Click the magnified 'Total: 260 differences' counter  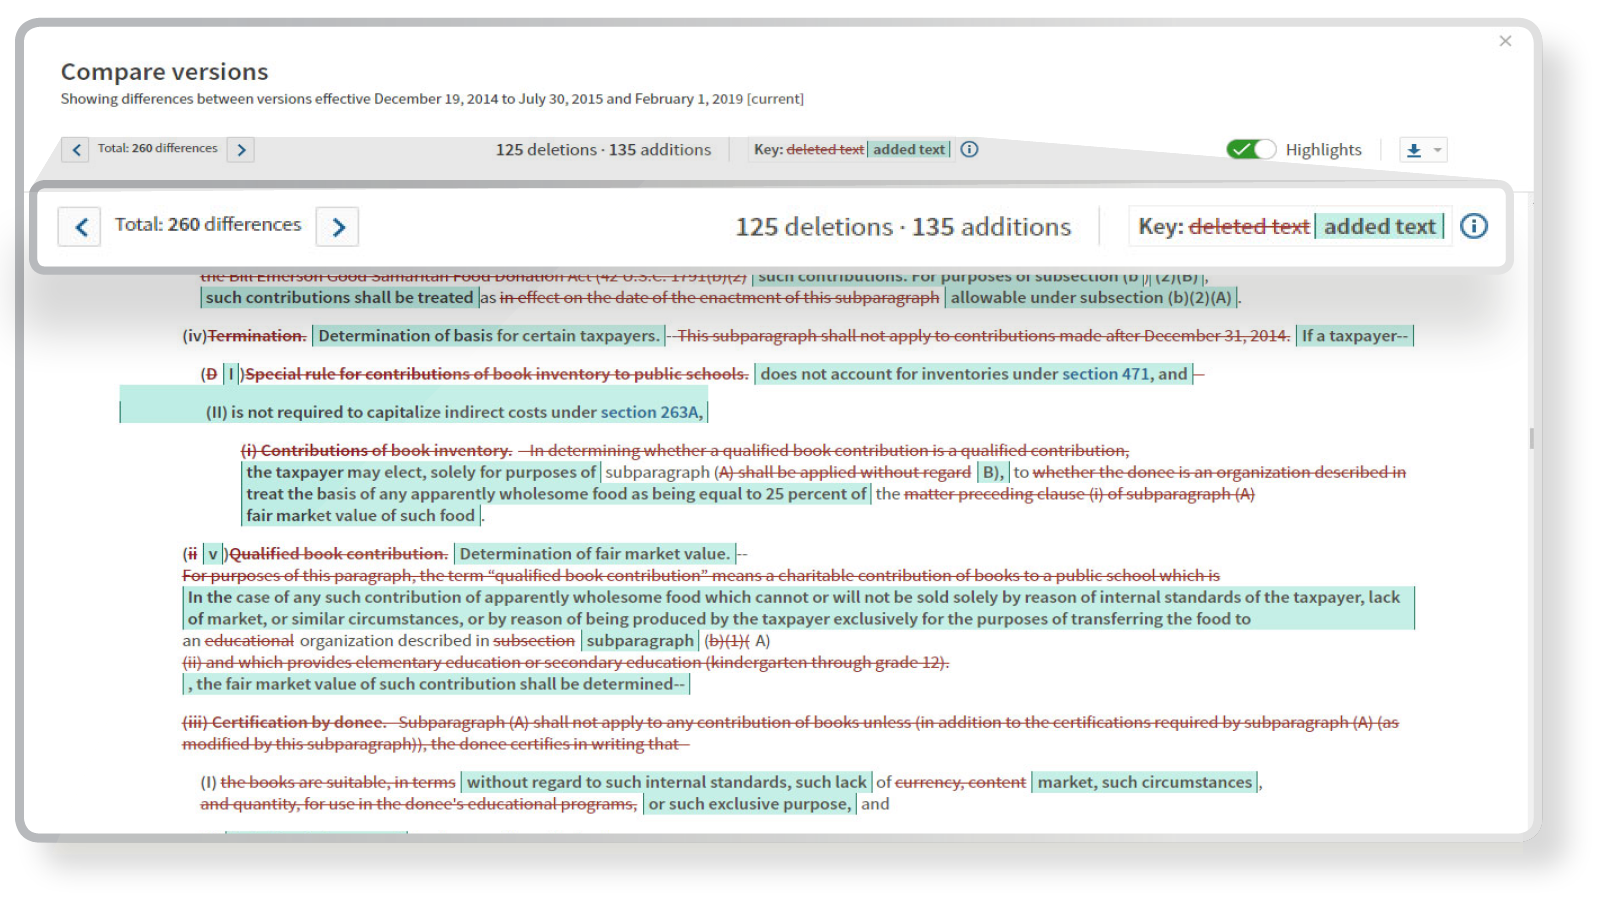pyautogui.click(x=208, y=225)
